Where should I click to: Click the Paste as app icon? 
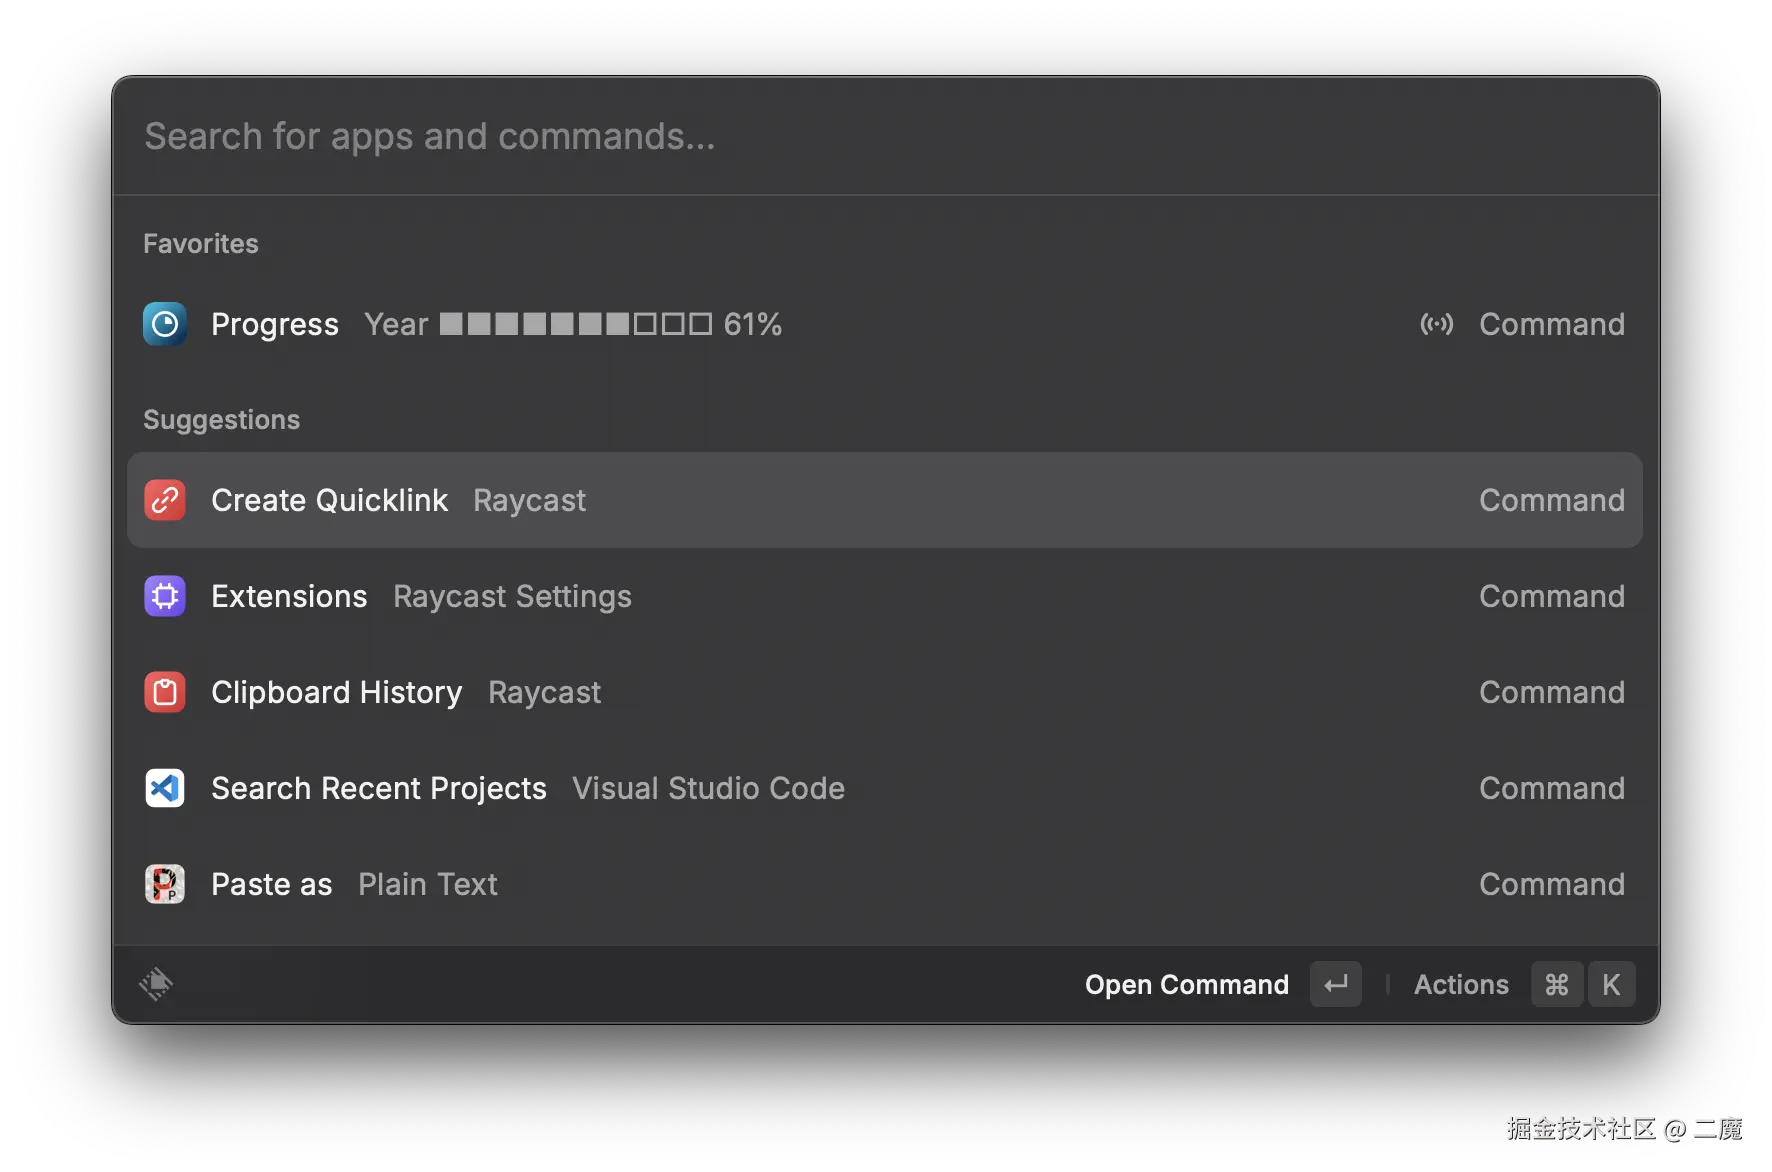coord(165,884)
